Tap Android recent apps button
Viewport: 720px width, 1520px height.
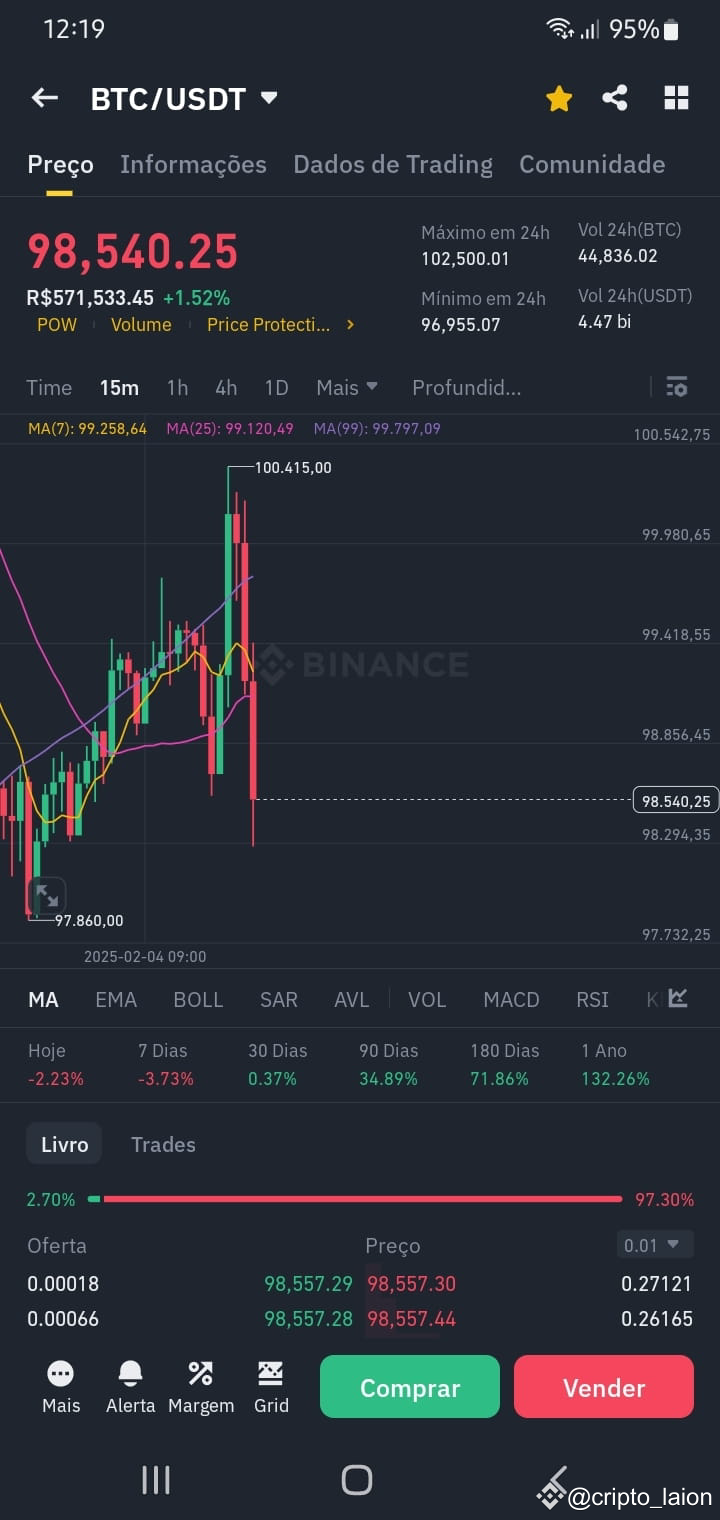pos(156,1480)
